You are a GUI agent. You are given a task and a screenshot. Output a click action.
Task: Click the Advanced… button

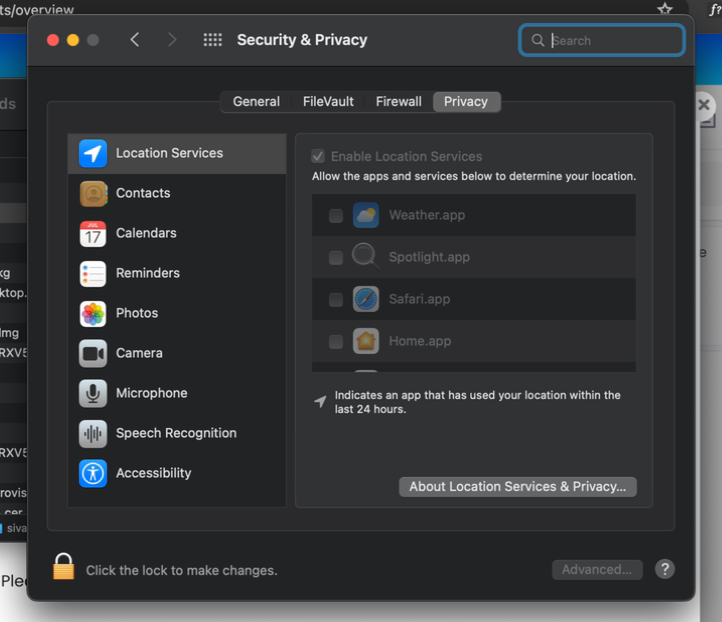pos(597,570)
